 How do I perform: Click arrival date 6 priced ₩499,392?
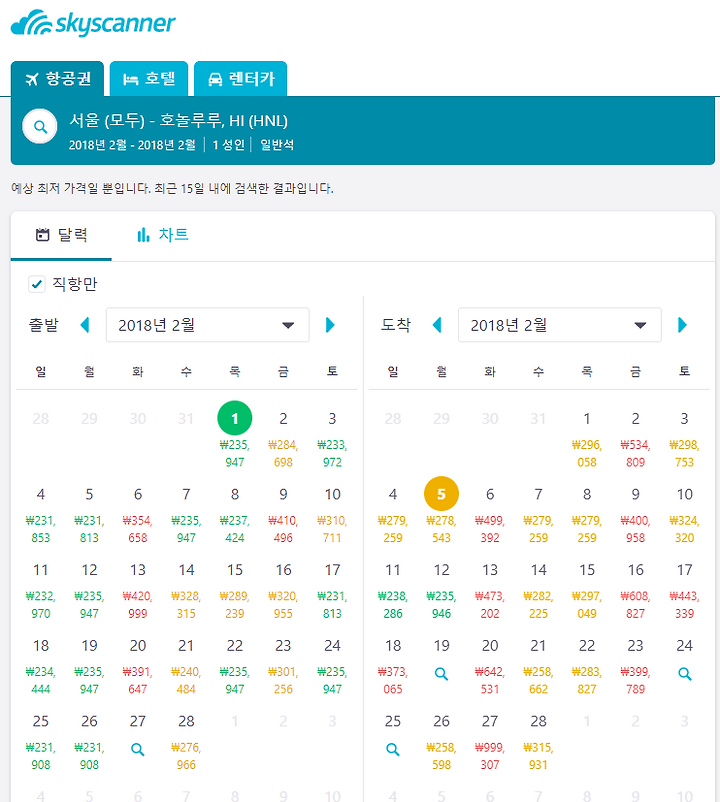pos(490,516)
